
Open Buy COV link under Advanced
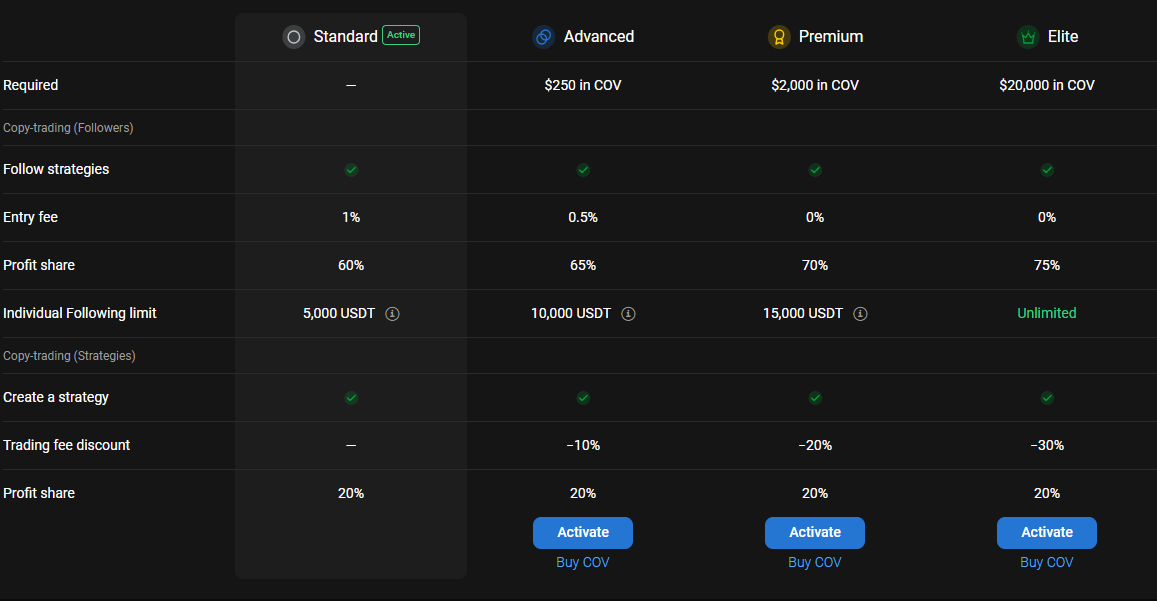[583, 562]
